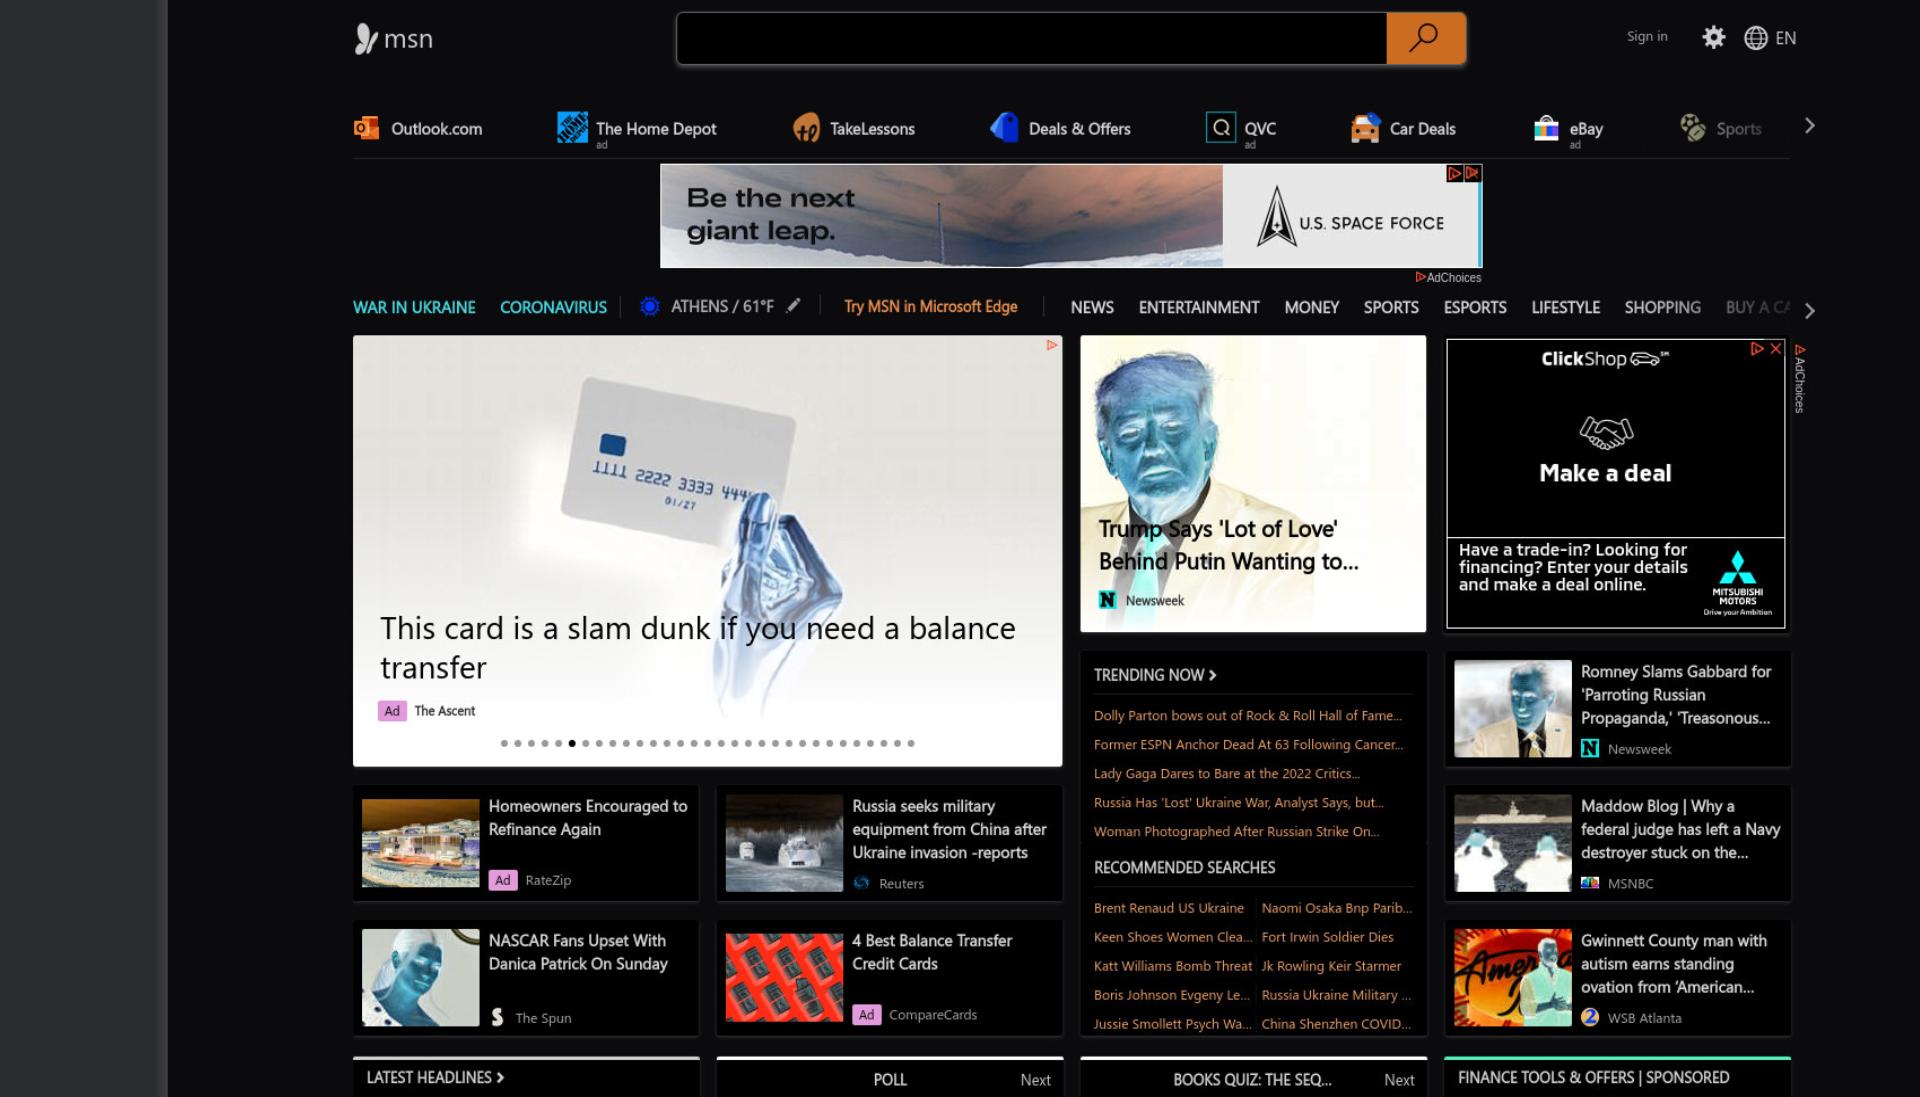
Task: Open the Russia seeks military equipment article thumbnail
Action: click(x=784, y=843)
